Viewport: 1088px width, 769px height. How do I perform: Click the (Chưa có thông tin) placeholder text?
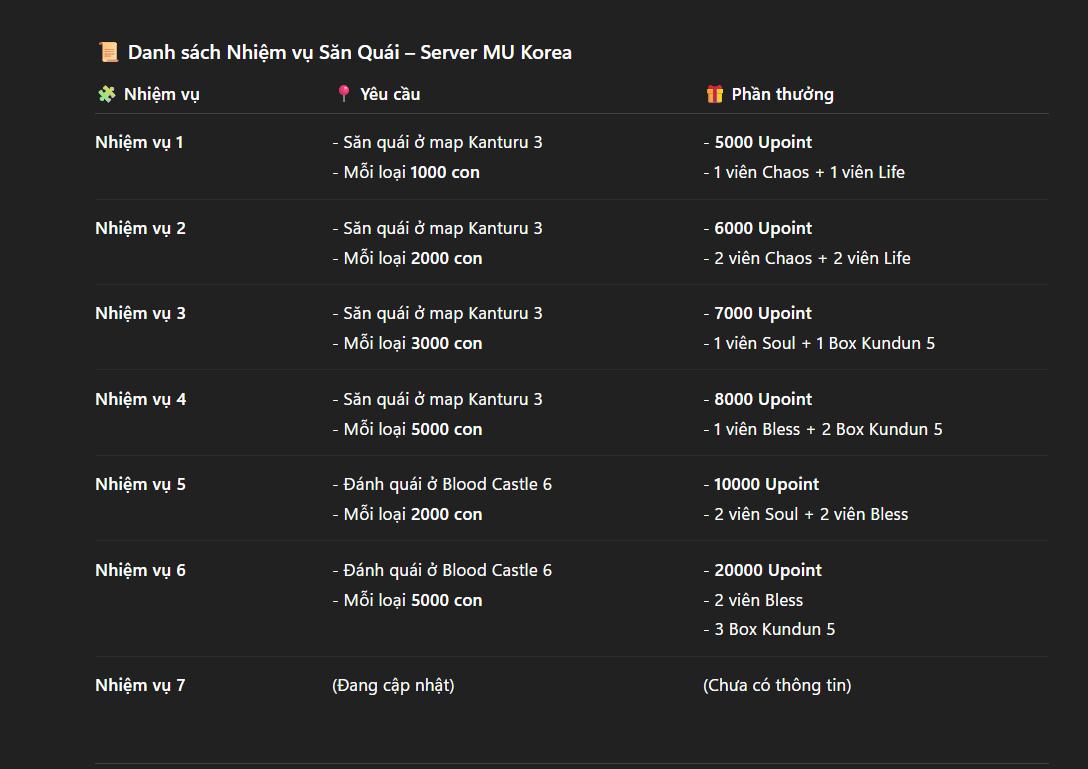click(777, 685)
